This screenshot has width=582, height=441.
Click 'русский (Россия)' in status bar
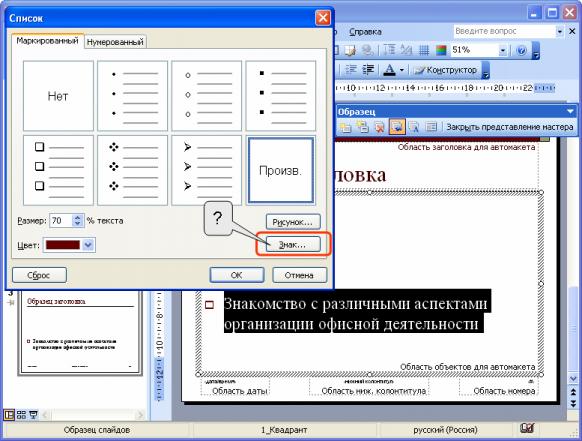click(445, 430)
